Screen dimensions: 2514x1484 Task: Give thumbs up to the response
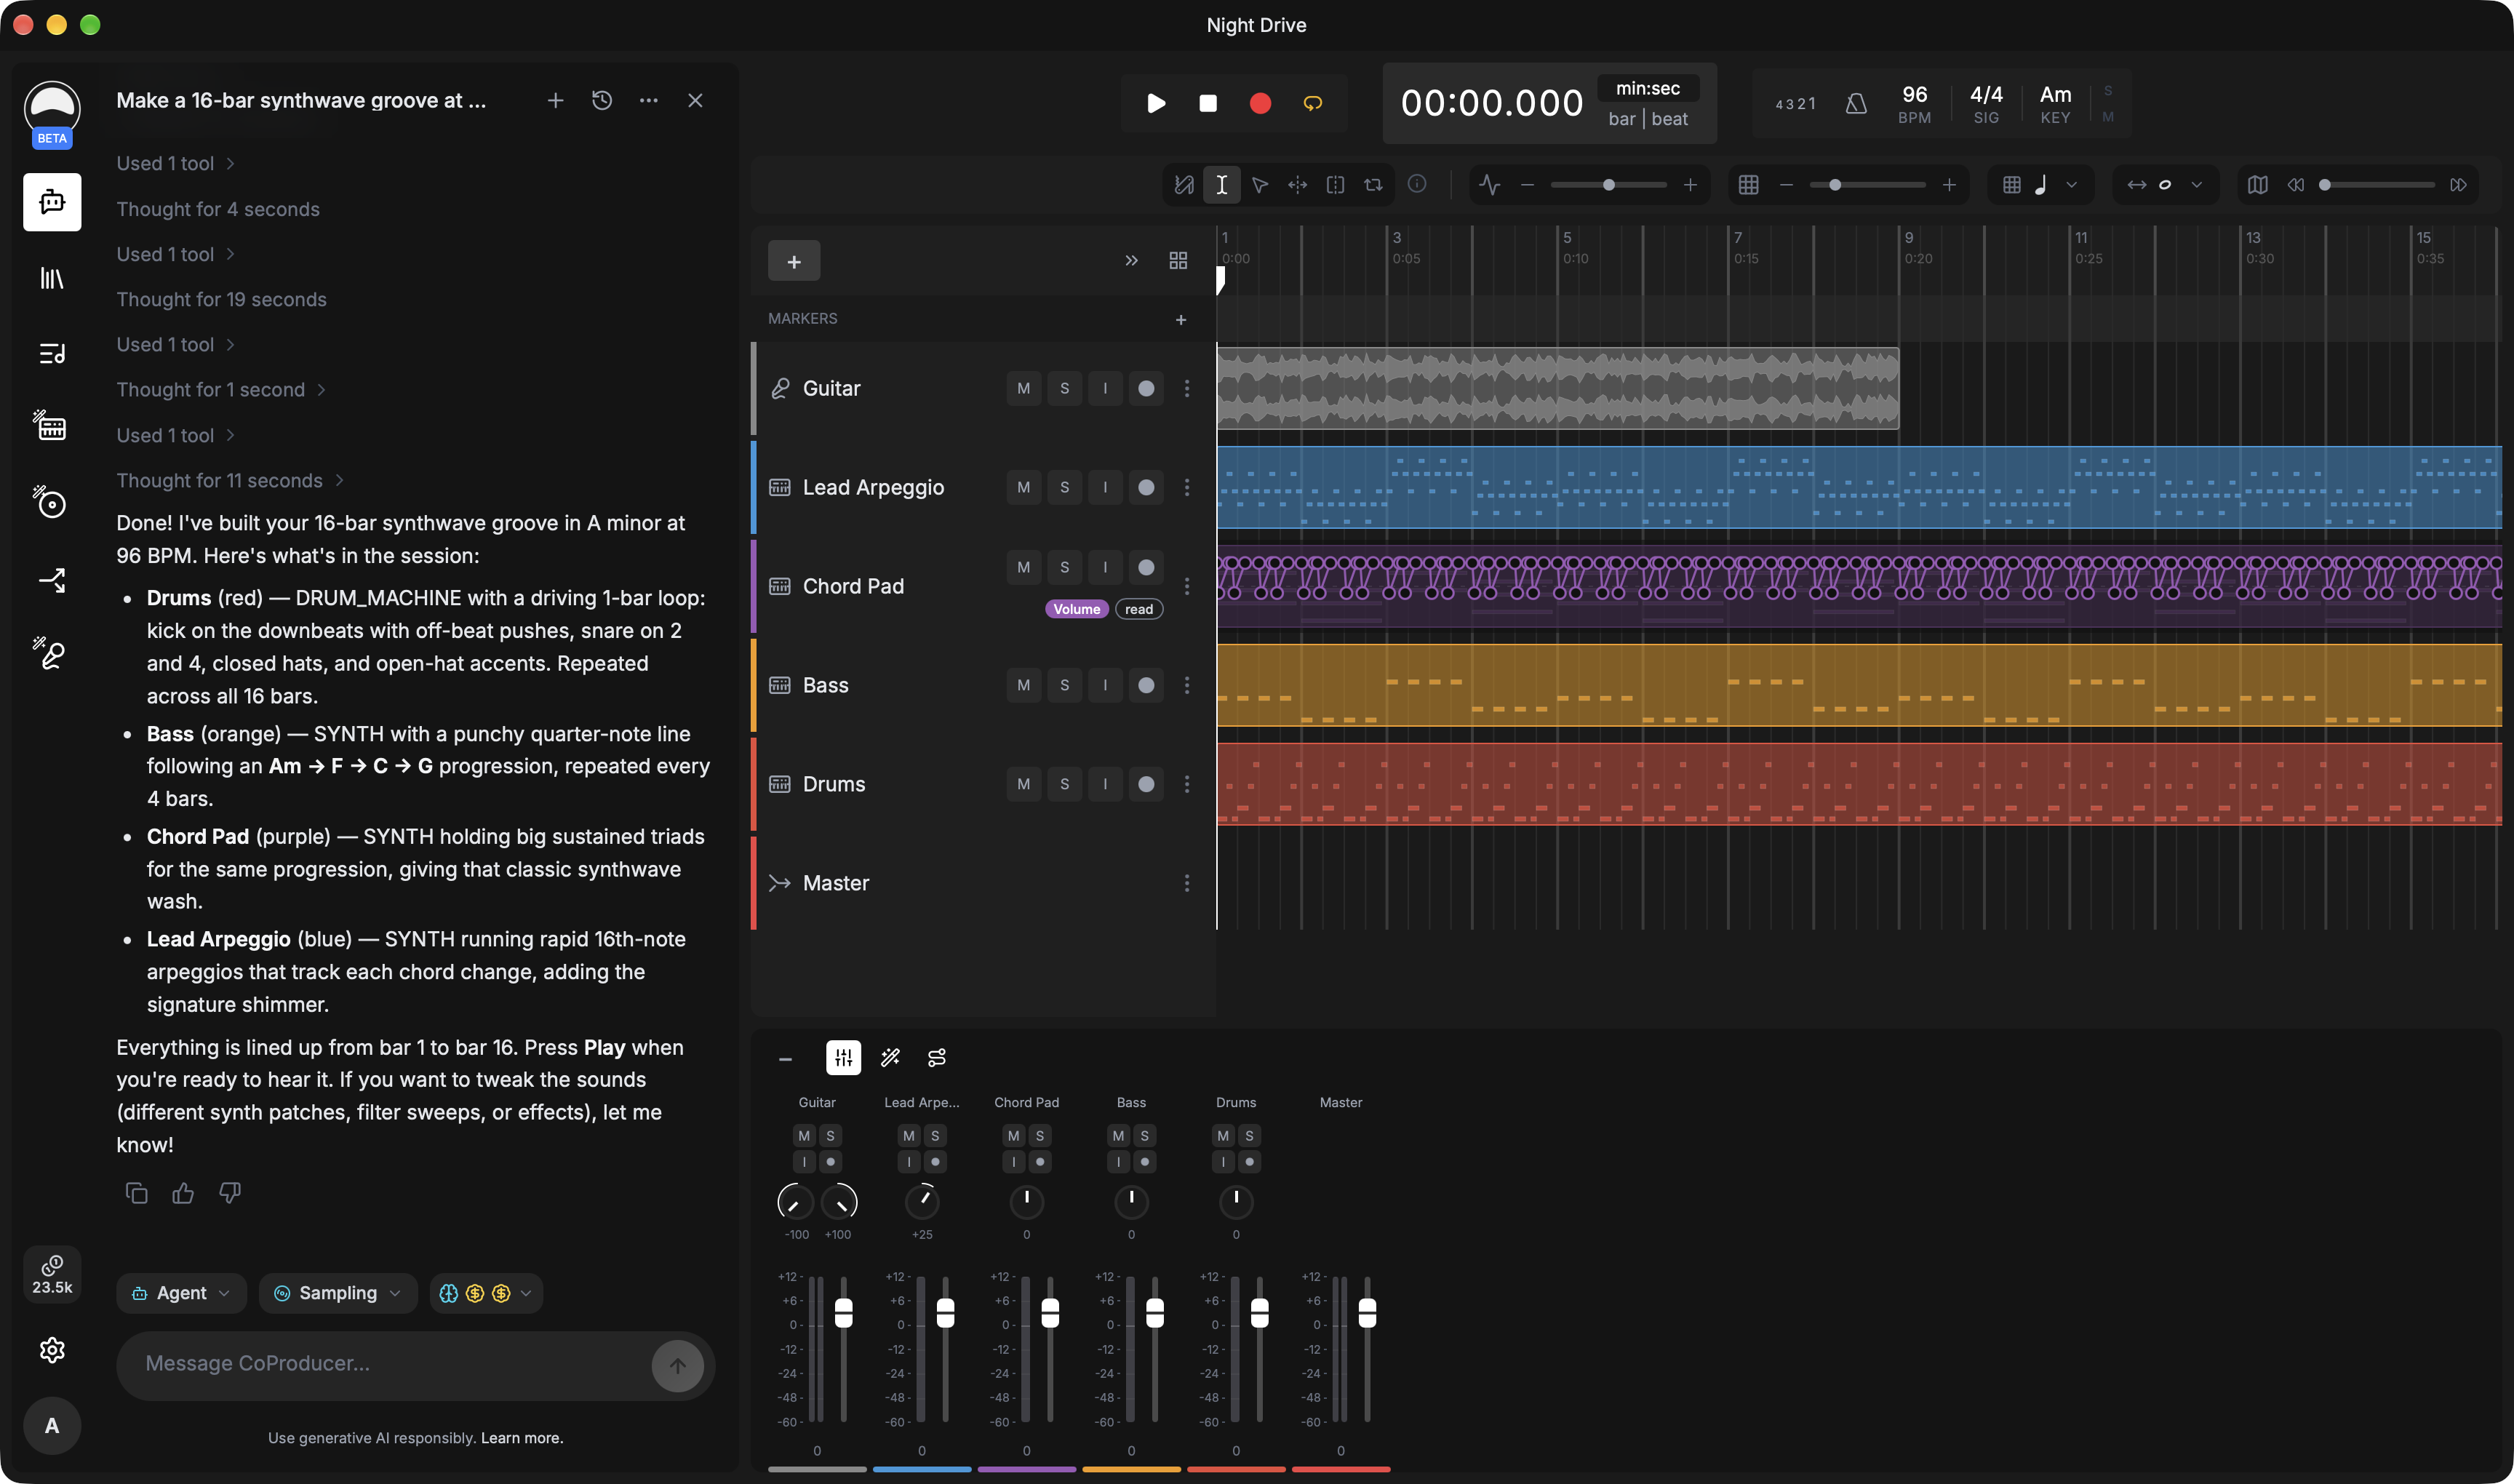pyautogui.click(x=183, y=1192)
